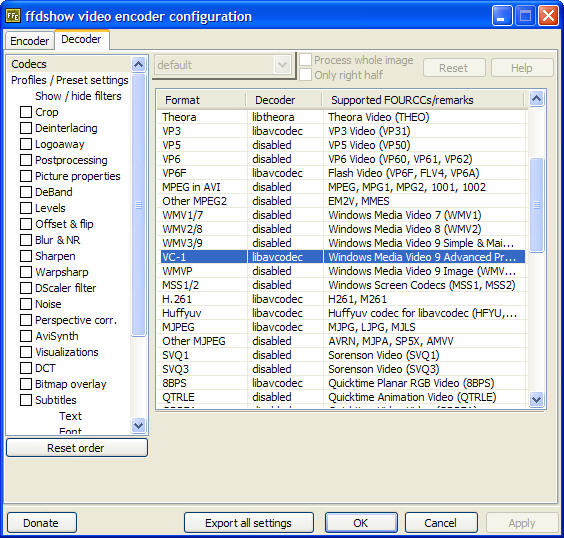The height and width of the screenshot is (538, 564).
Task: Open decoder cell for WMV3/9 row
Action: 285,243
